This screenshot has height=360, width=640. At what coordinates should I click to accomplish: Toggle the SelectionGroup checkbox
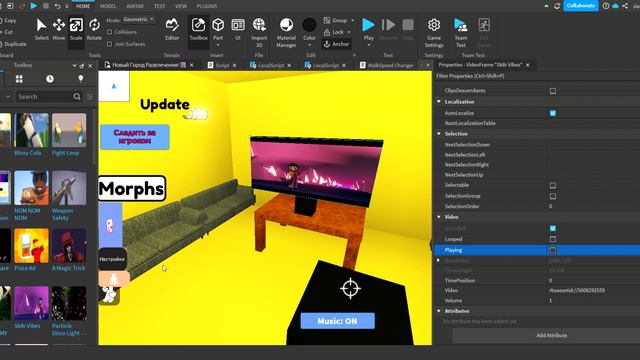point(553,196)
